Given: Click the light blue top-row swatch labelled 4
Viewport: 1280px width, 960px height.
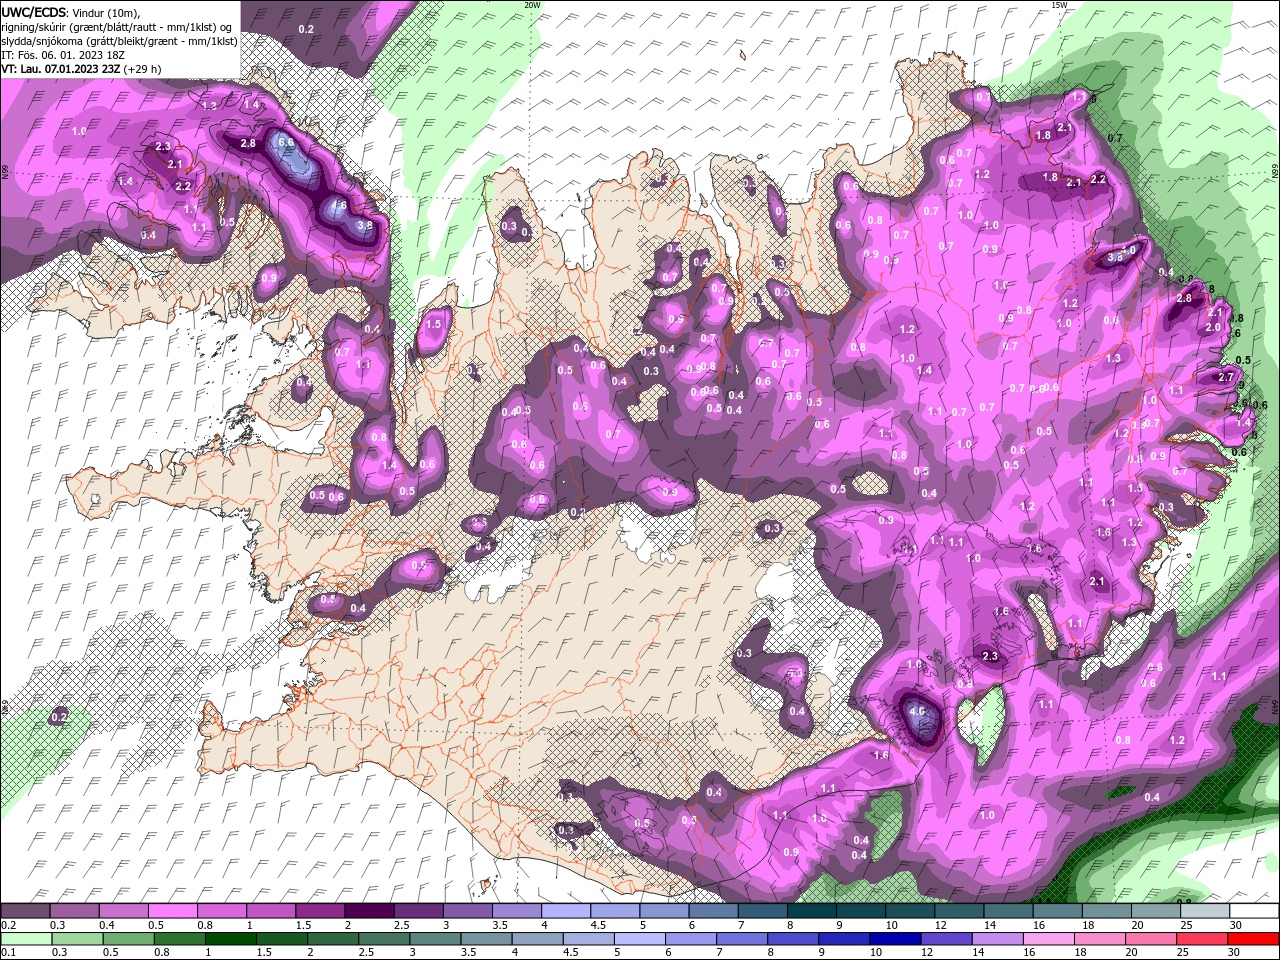Looking at the screenshot, I should pos(566,911).
